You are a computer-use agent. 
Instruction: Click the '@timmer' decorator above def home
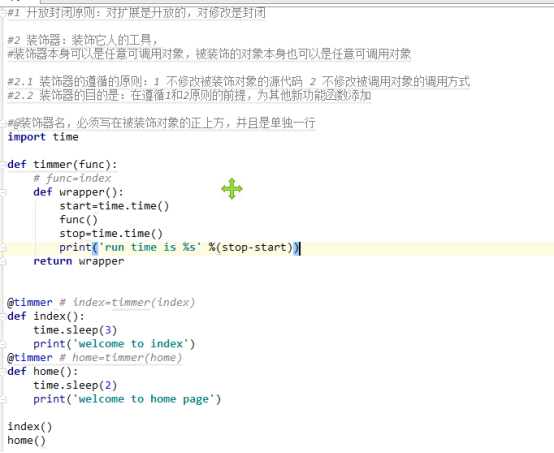tap(30, 358)
